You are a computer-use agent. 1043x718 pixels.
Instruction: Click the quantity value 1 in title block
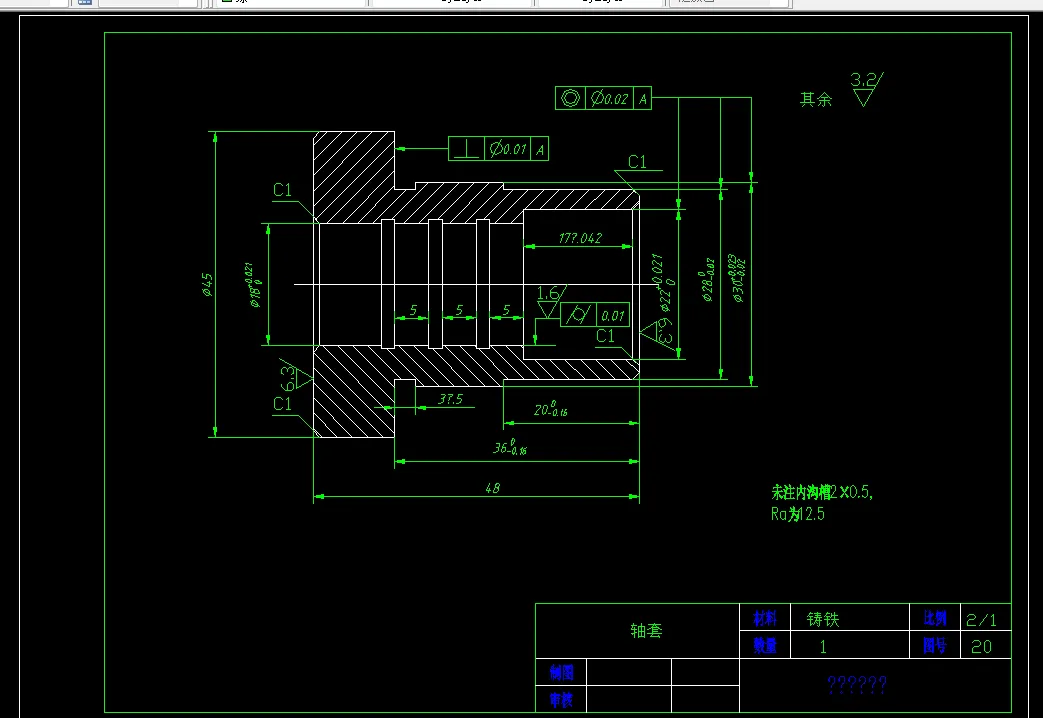point(823,646)
